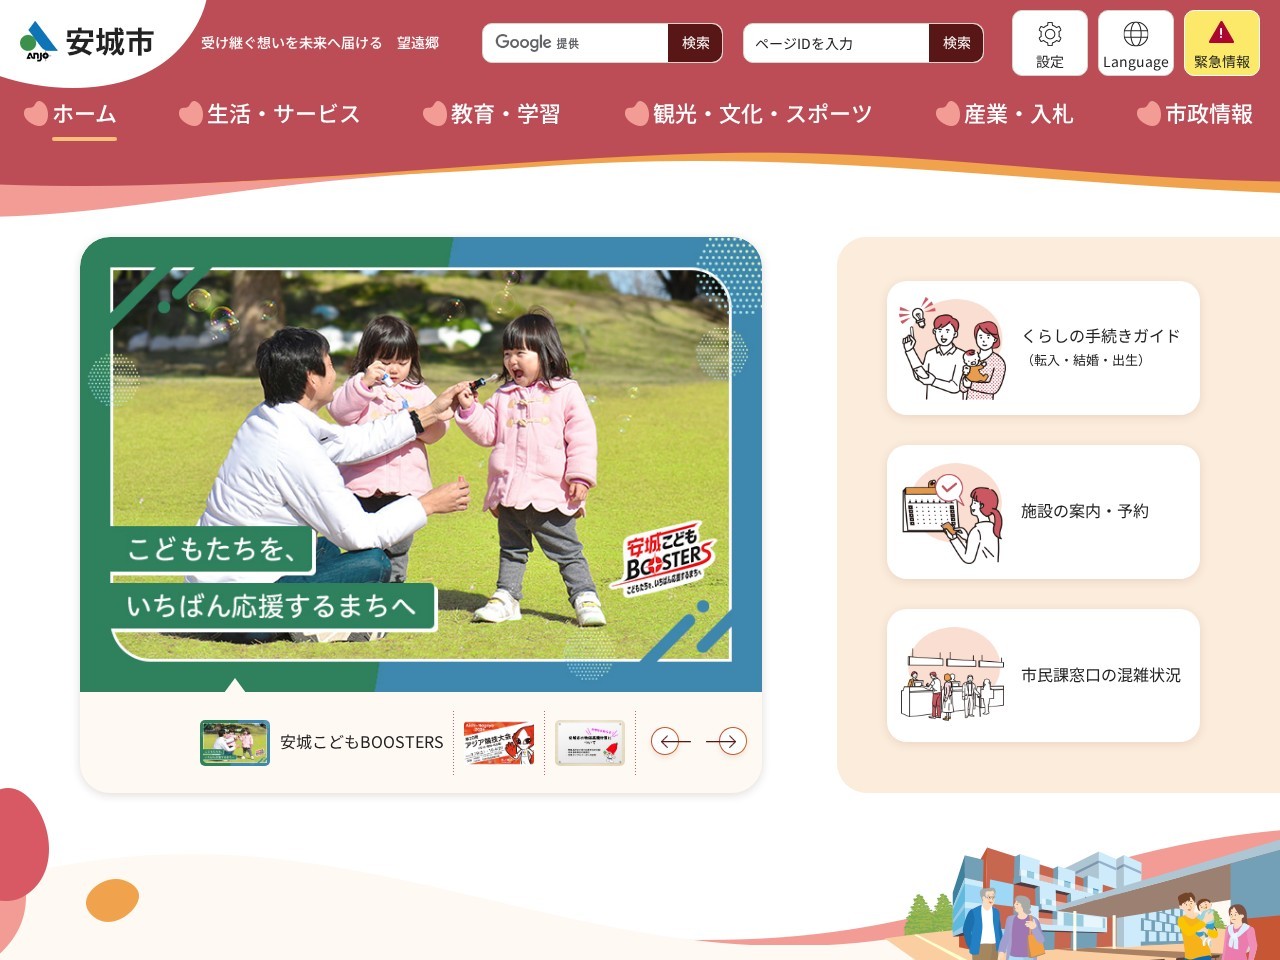Open the 教育・学習 menu
Screen dimensions: 1280x960
[492, 114]
